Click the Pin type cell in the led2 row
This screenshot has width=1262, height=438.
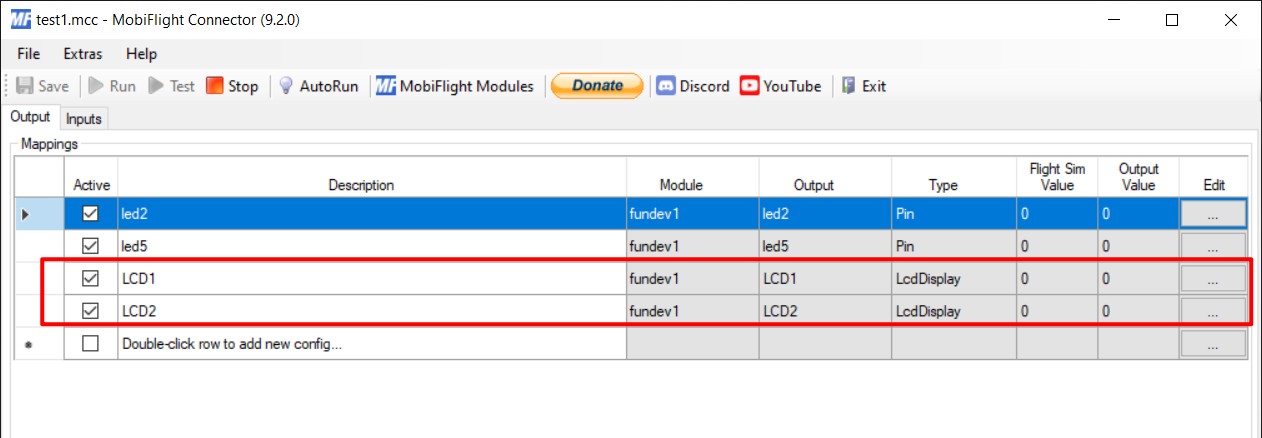tap(954, 213)
